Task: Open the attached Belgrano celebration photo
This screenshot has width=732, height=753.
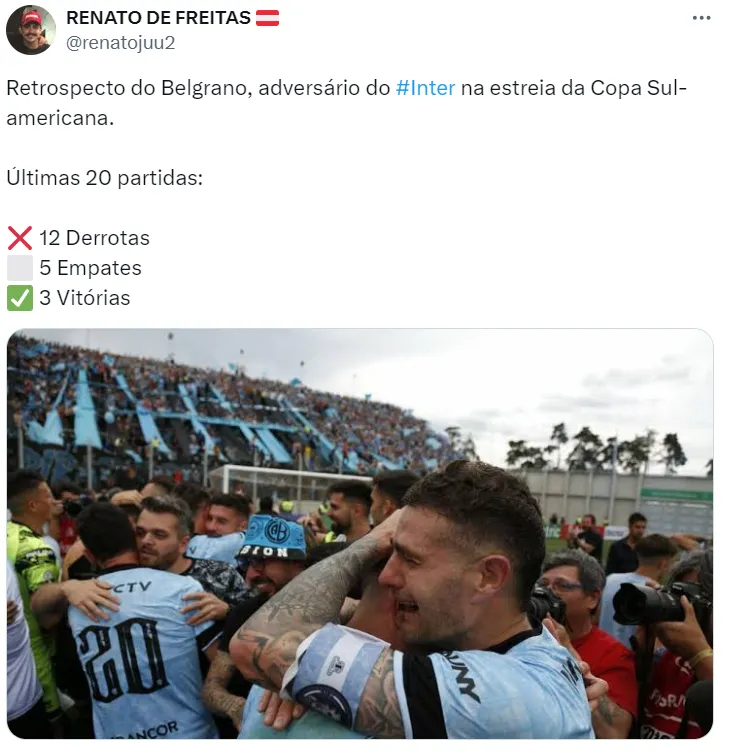Action: tap(360, 534)
